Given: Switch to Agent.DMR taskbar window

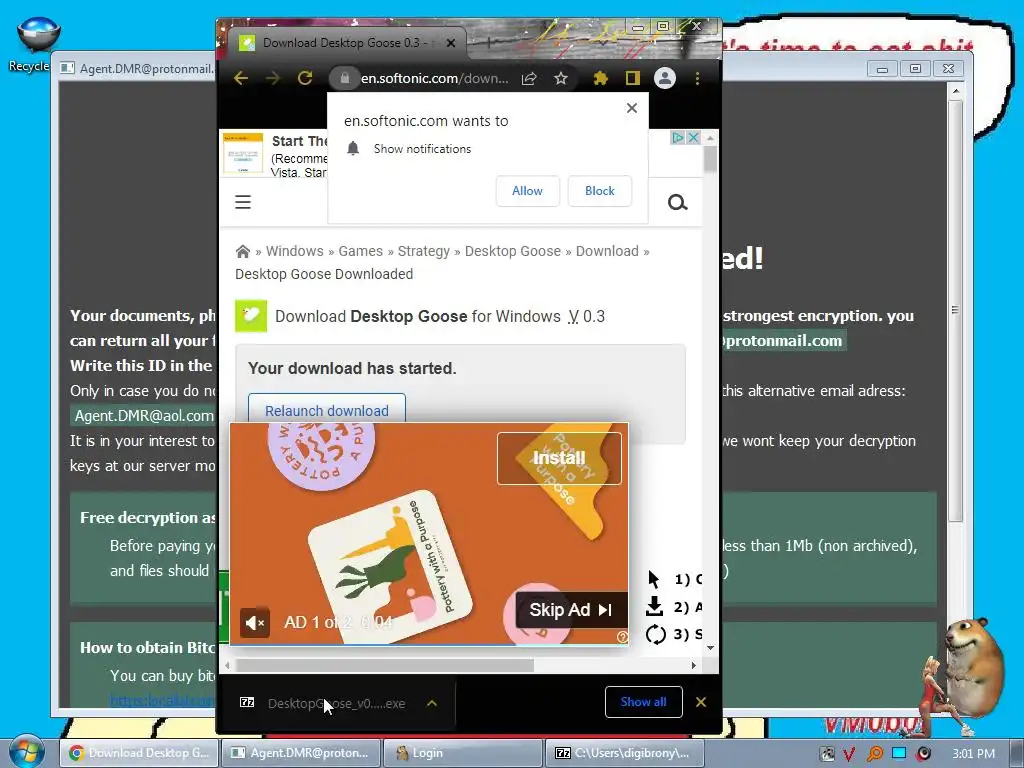Looking at the screenshot, I should 300,753.
